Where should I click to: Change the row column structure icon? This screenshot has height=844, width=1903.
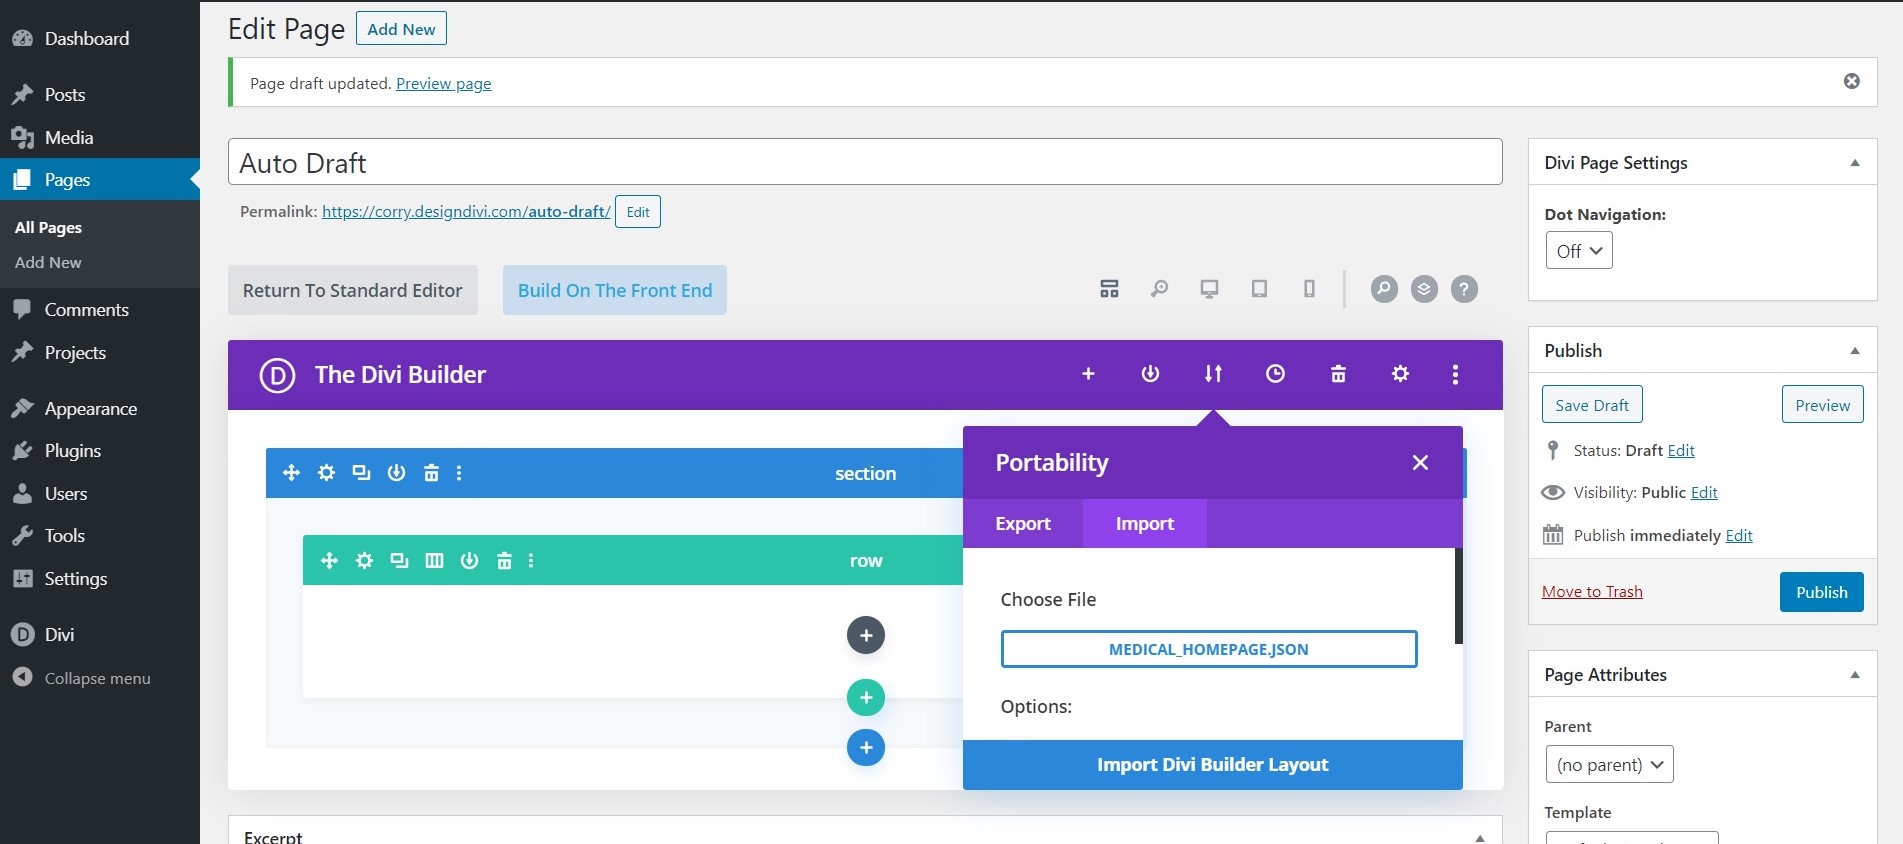[x=434, y=561]
